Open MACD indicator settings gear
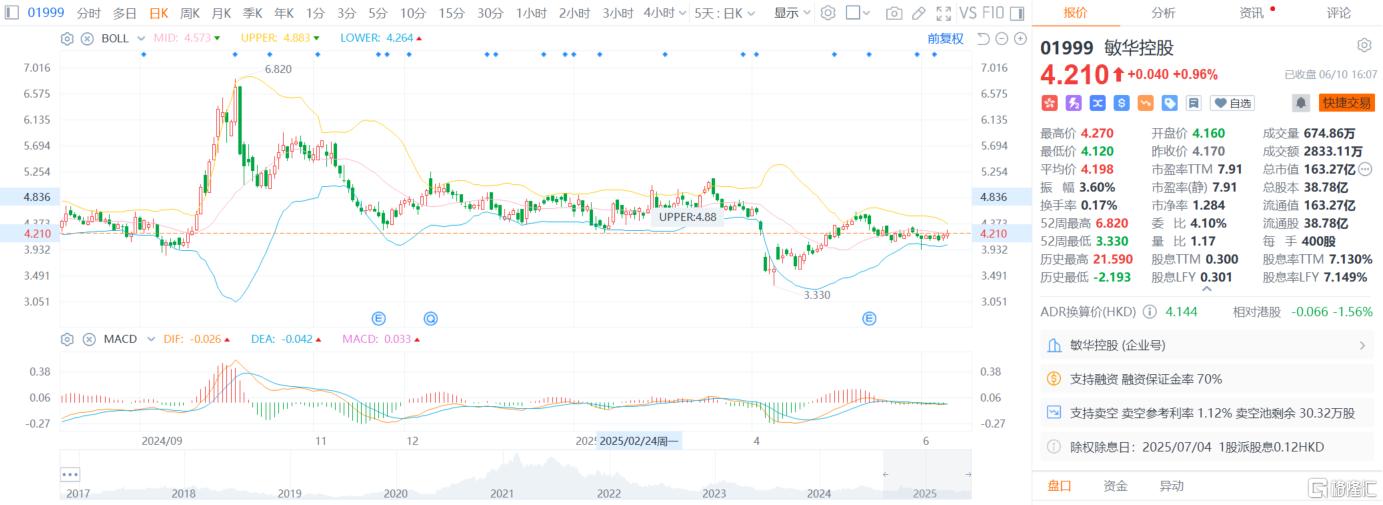 pos(67,339)
